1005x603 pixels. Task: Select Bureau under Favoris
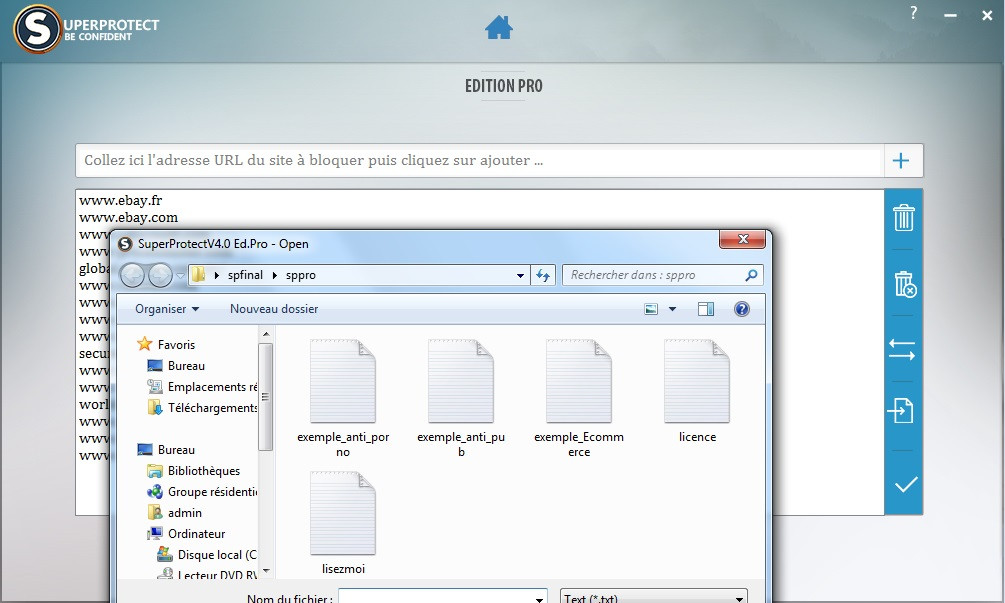176,366
